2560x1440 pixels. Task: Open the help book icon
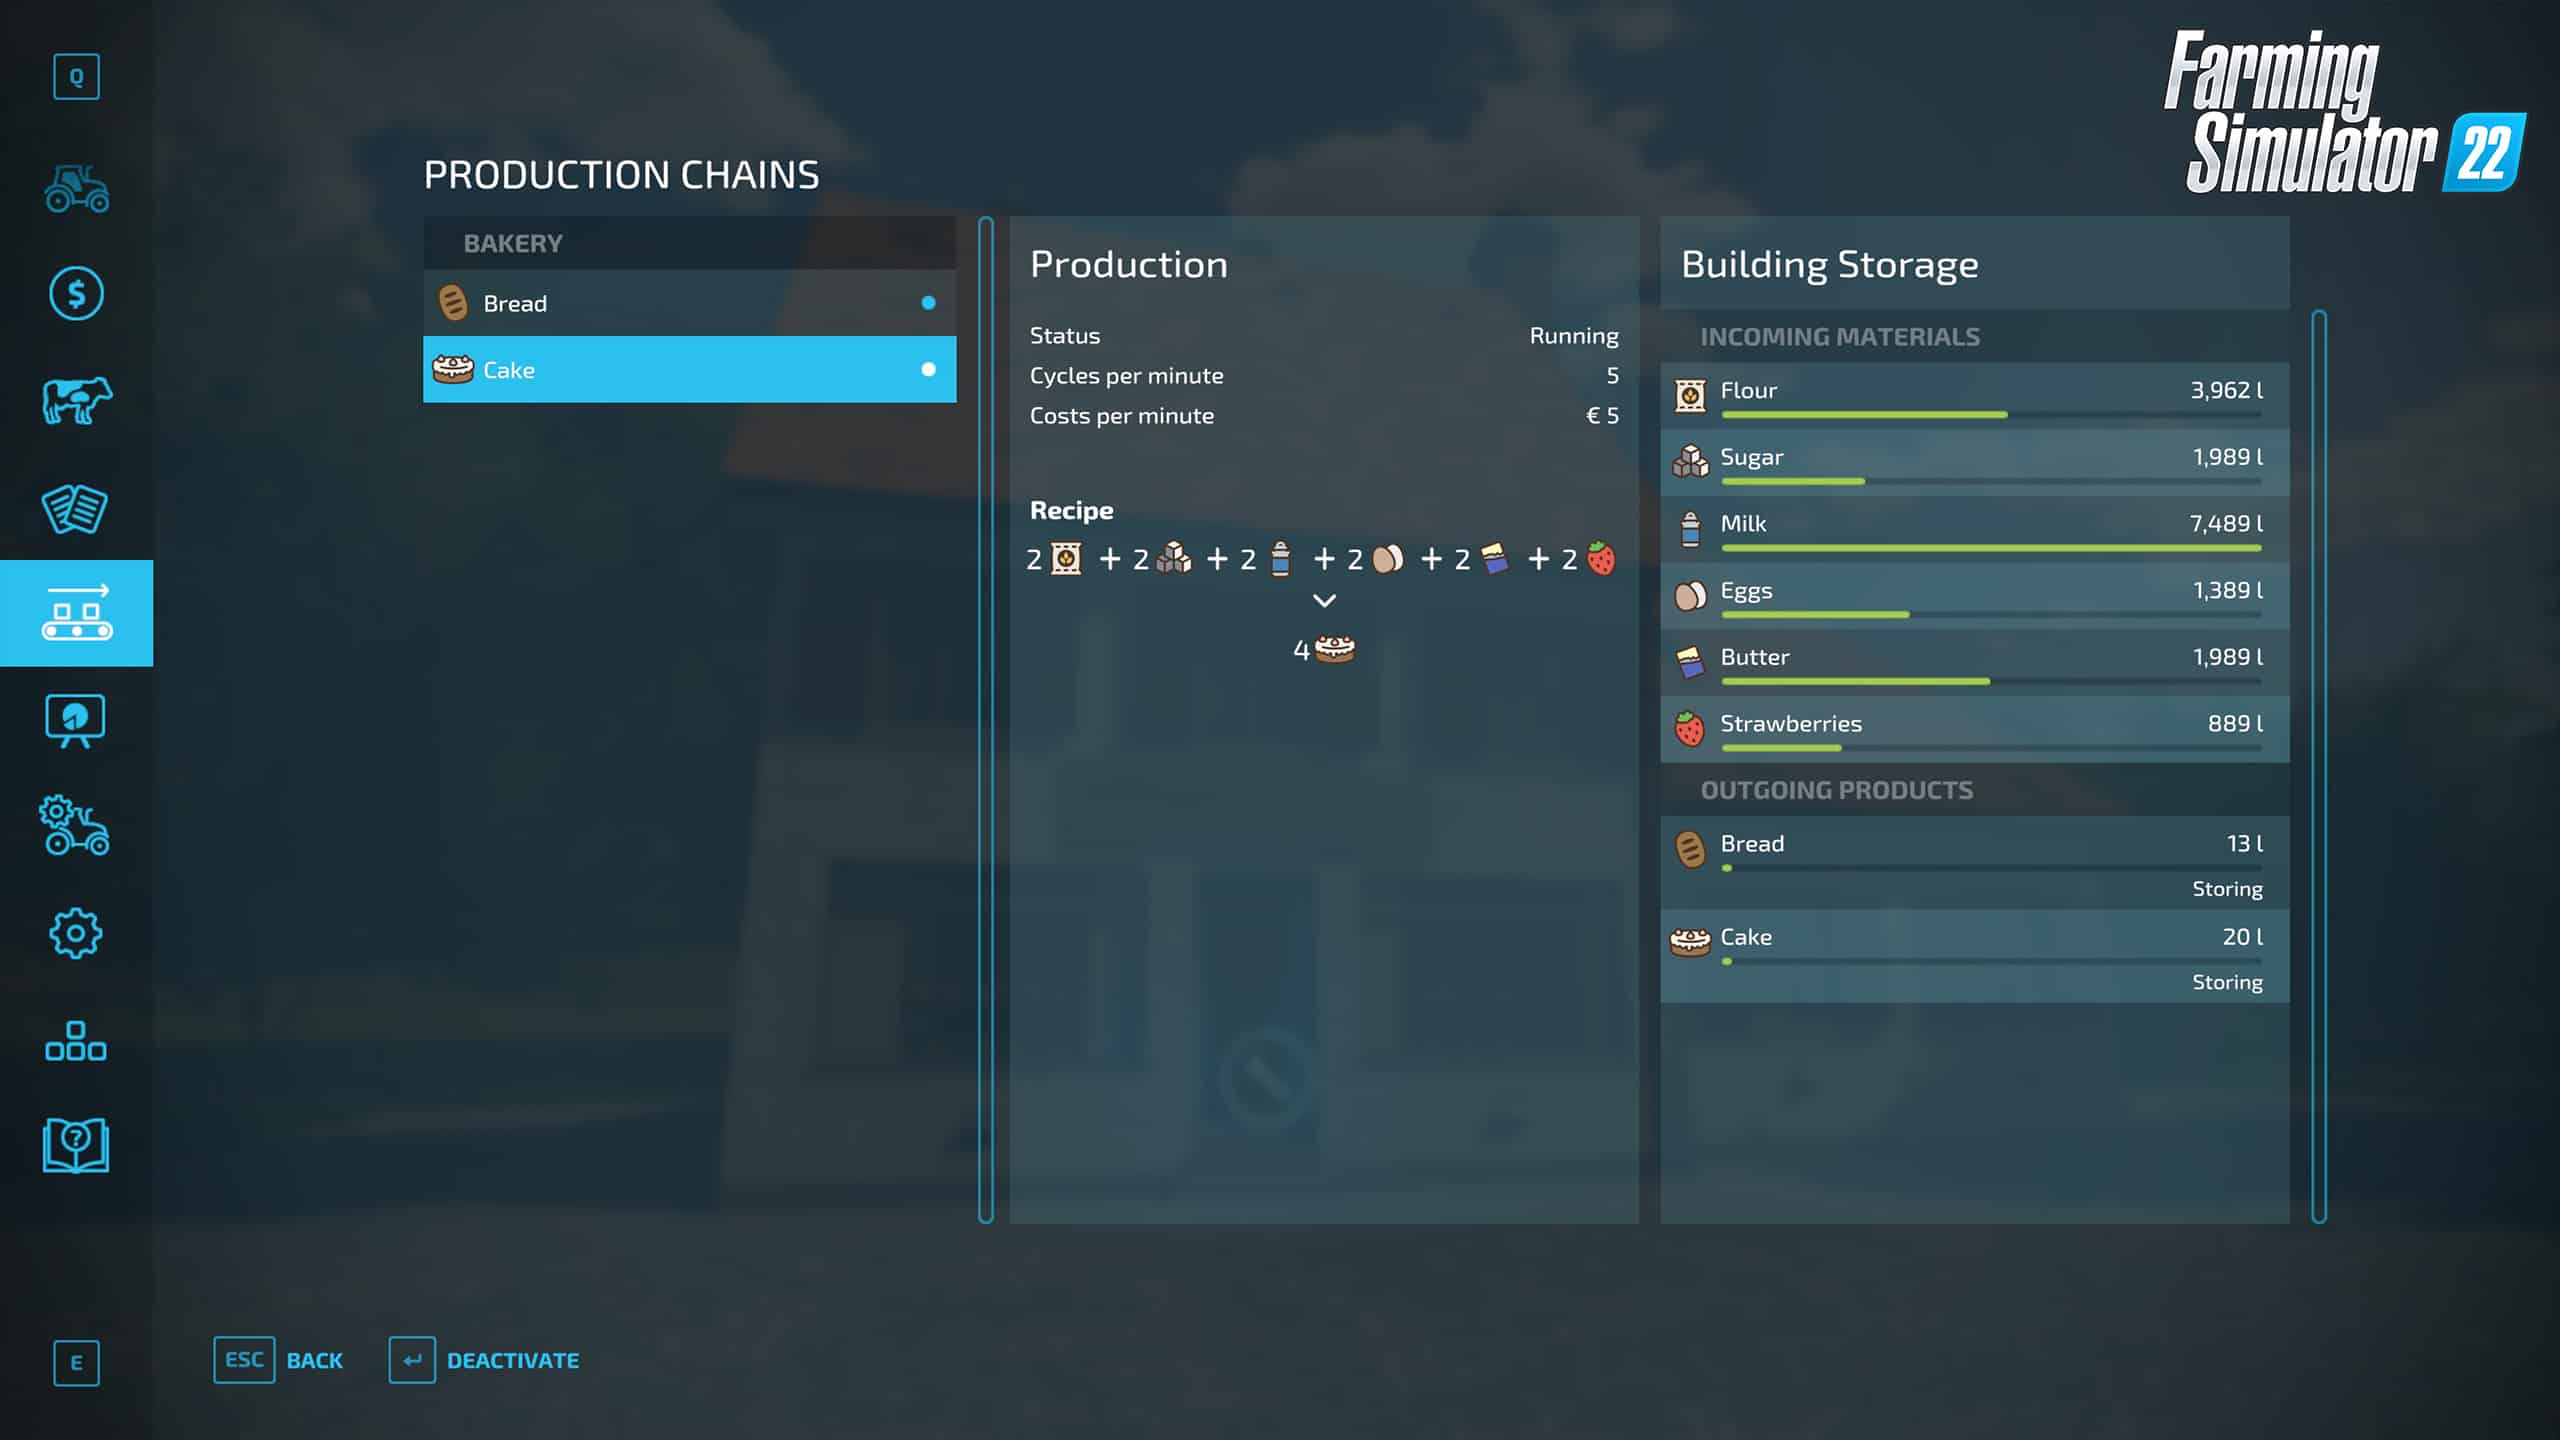pos(76,1146)
